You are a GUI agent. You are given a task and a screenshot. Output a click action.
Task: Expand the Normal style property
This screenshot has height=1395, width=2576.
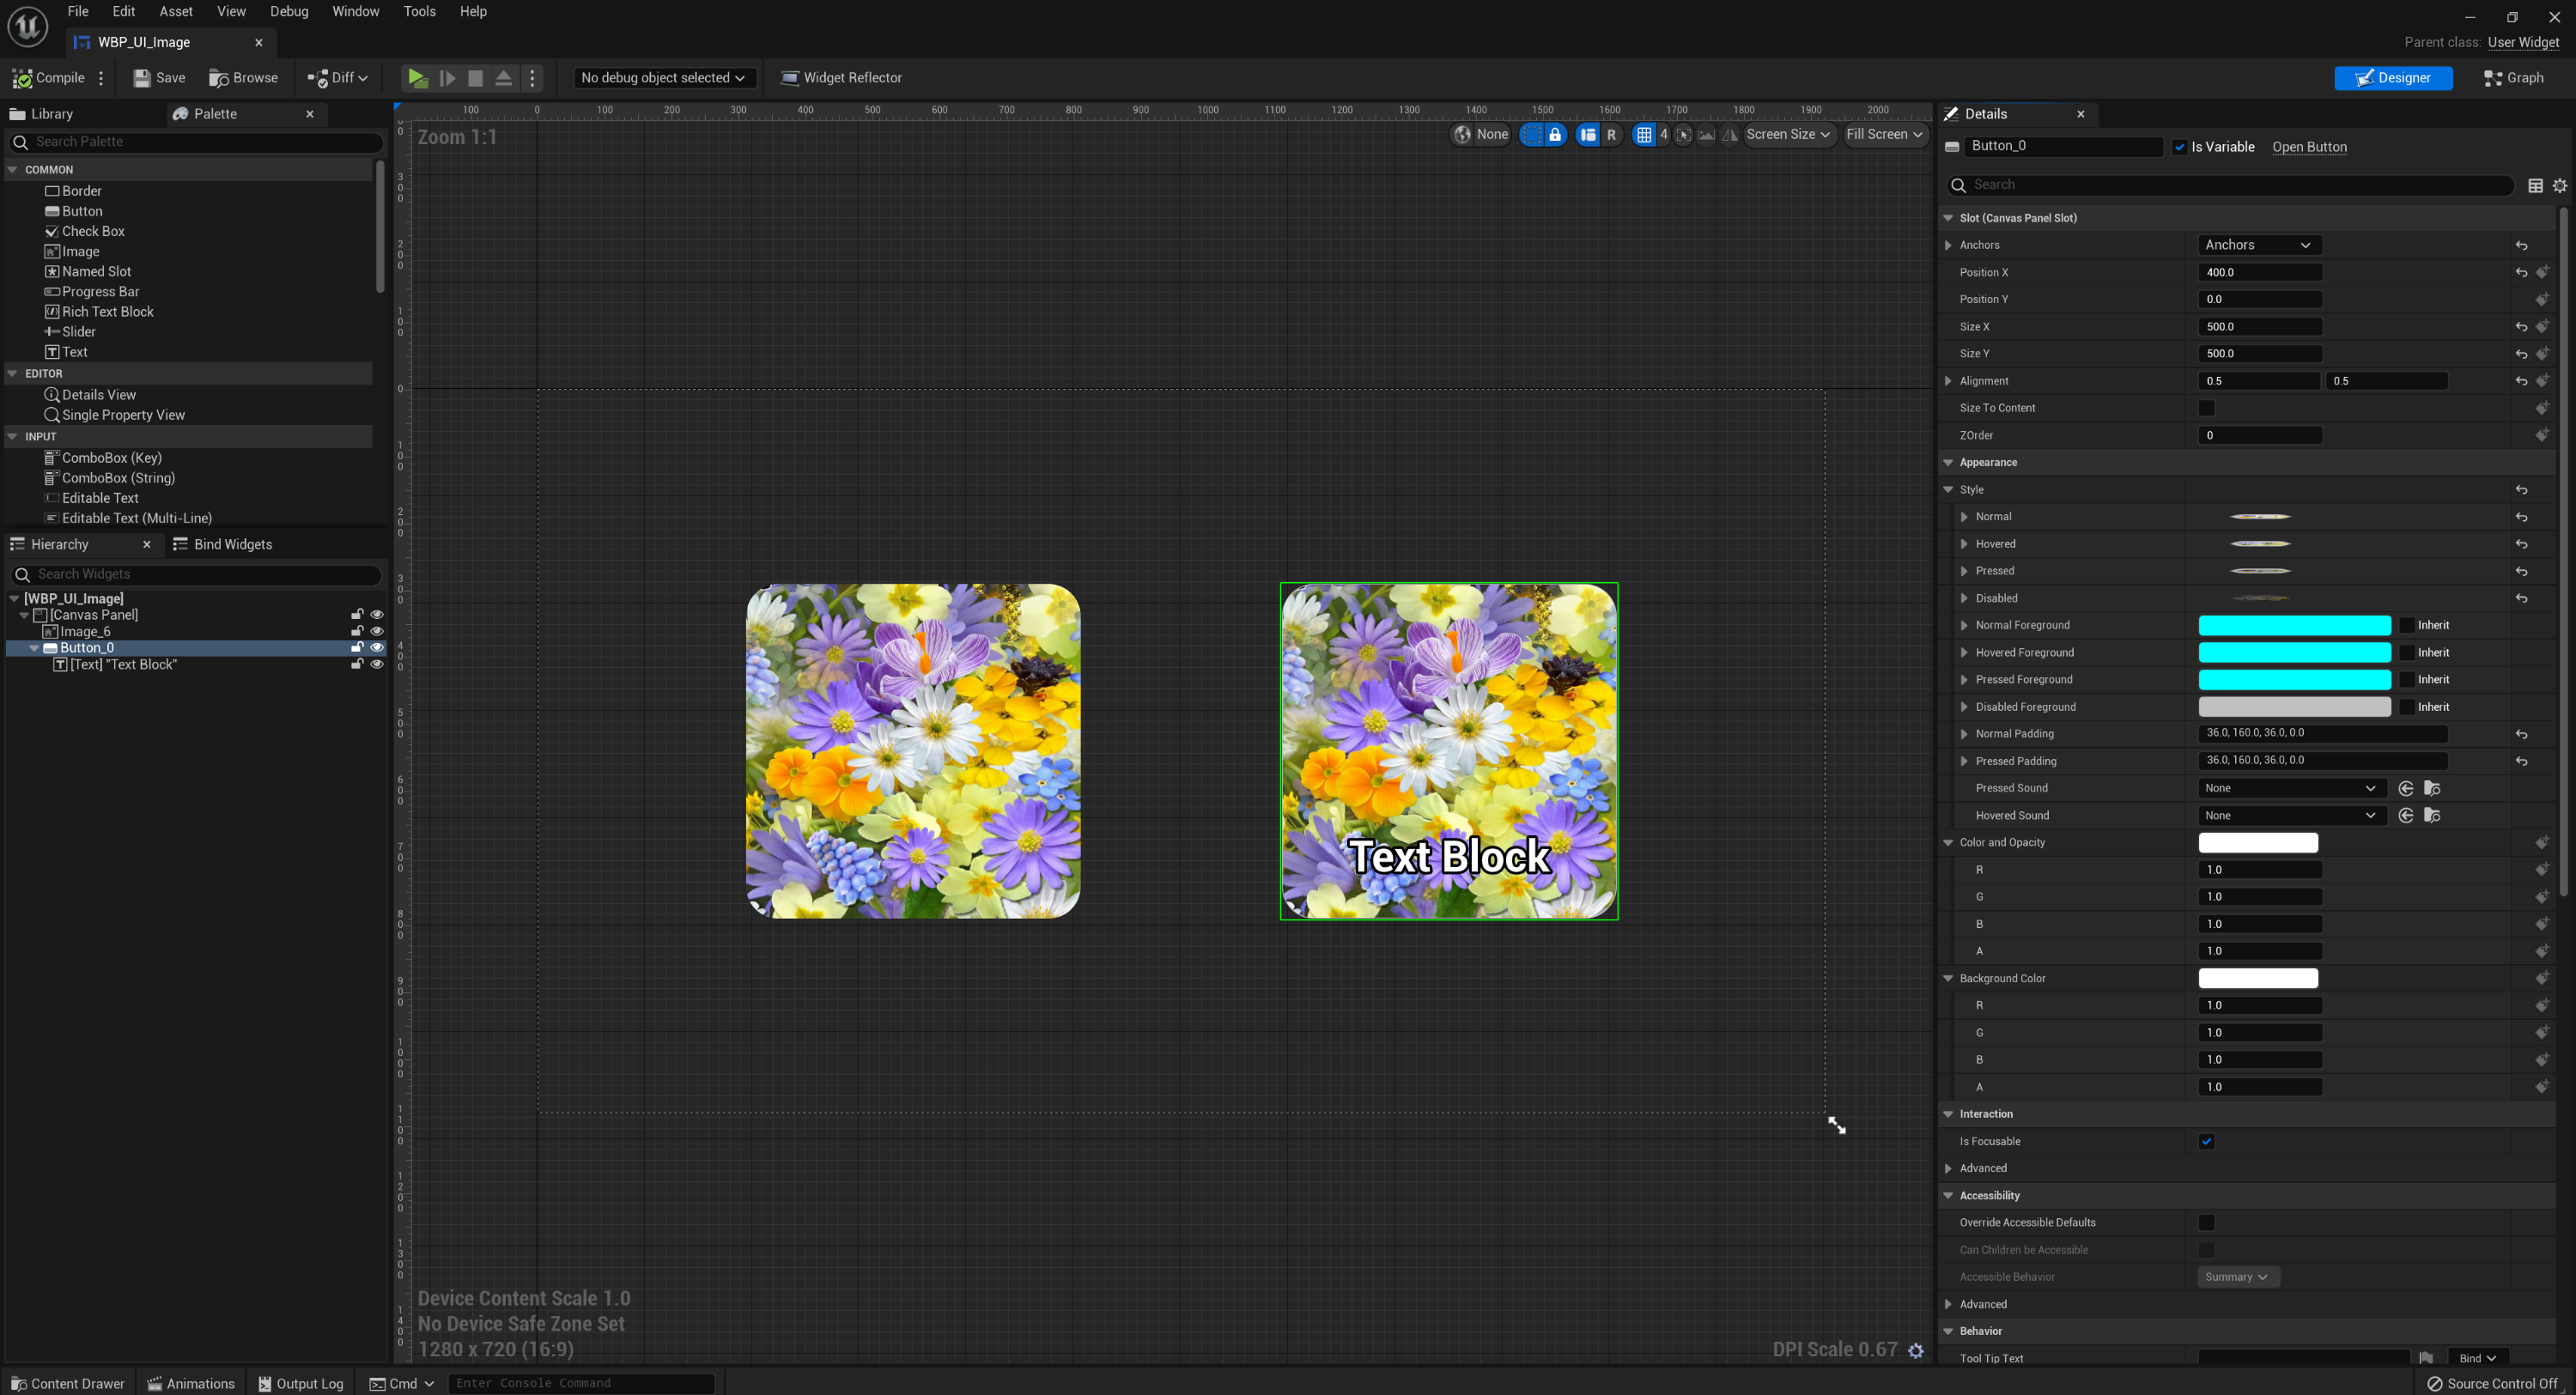click(1964, 517)
